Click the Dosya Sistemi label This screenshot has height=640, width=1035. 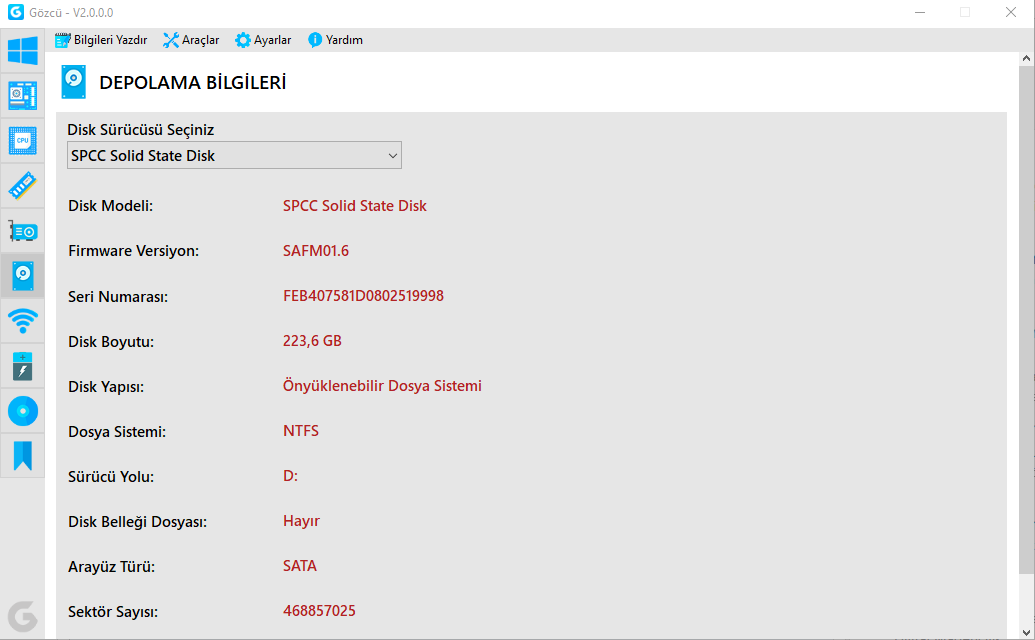tap(117, 432)
